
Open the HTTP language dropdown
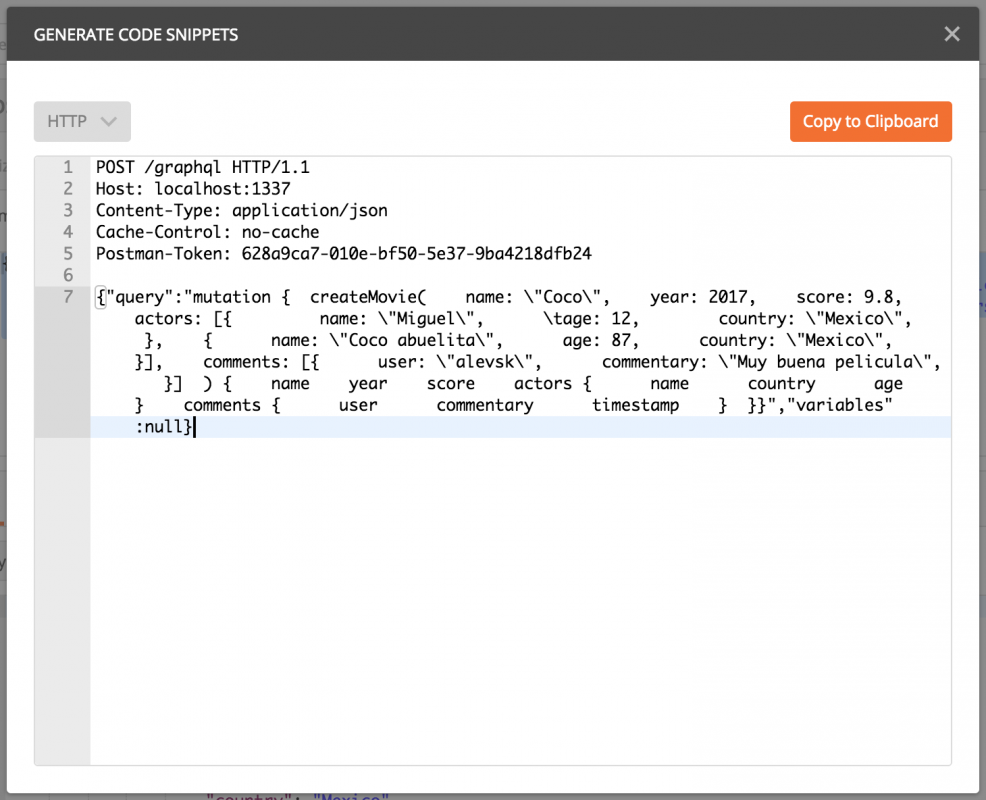(82, 121)
